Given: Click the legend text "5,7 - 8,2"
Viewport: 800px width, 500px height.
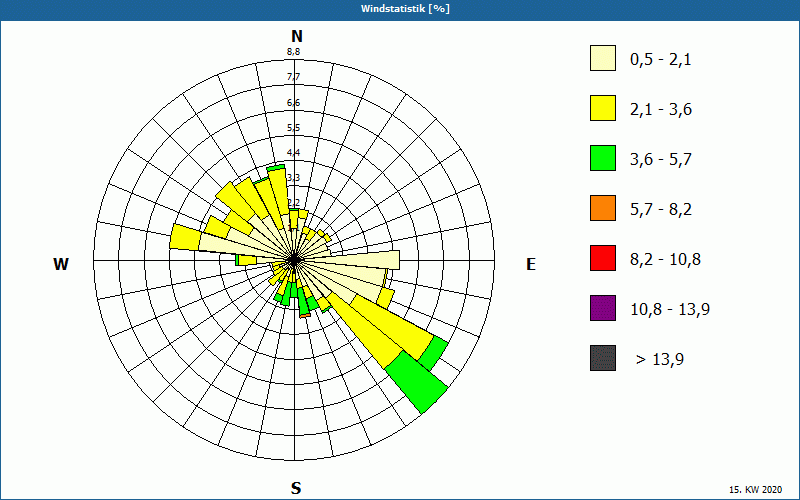Looking at the screenshot, I should [661, 210].
